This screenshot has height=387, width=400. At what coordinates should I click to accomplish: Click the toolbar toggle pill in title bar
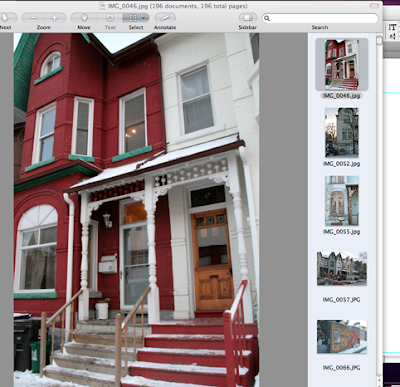pos(375,6)
